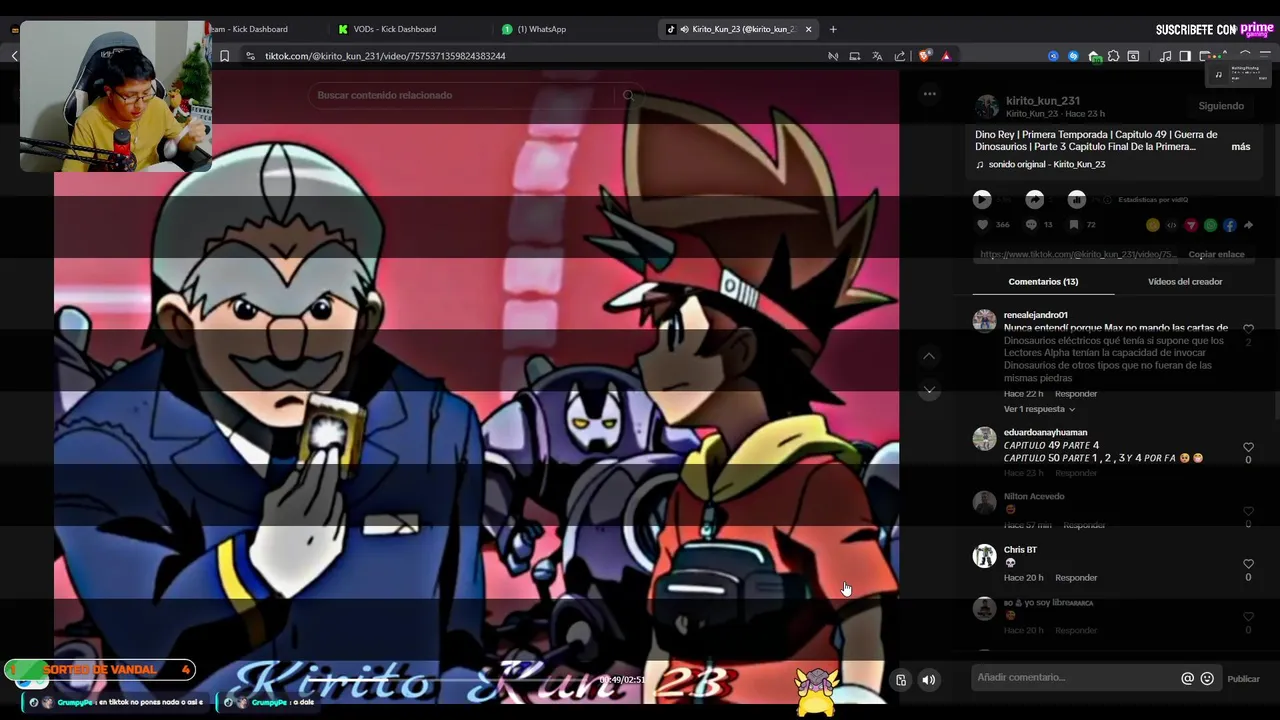Click the kirito_kun_231 username link
Image resolution: width=1280 pixels, height=720 pixels.
1043,101
